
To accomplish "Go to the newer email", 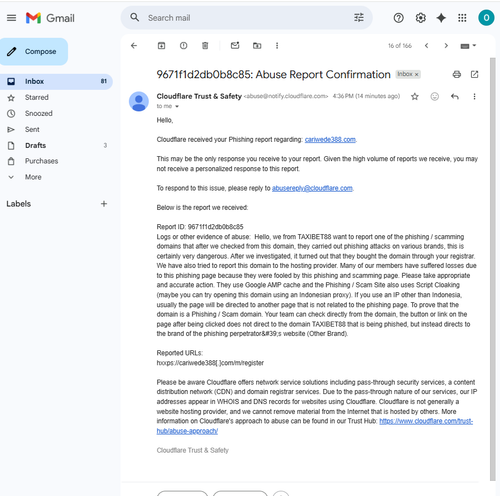I will coord(426,46).
